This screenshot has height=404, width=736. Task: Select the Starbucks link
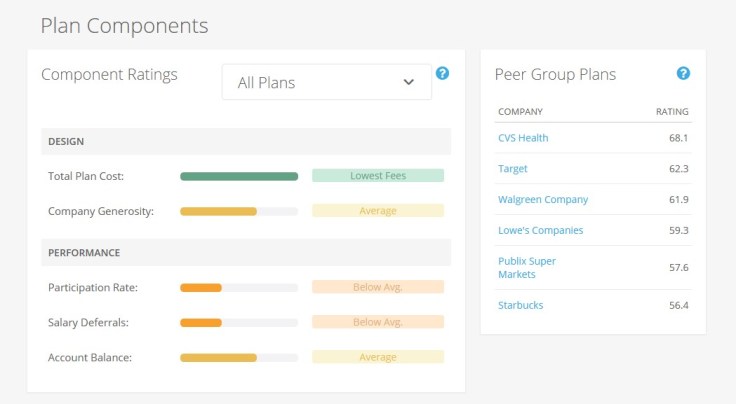coord(521,305)
